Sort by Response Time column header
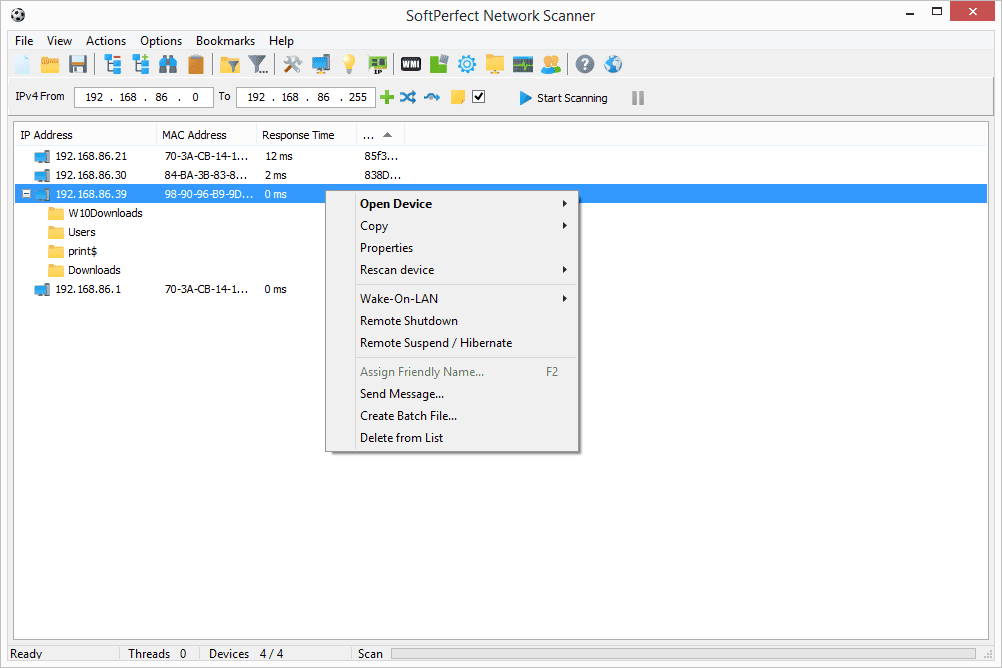The height and width of the screenshot is (668, 1002). 306,135
